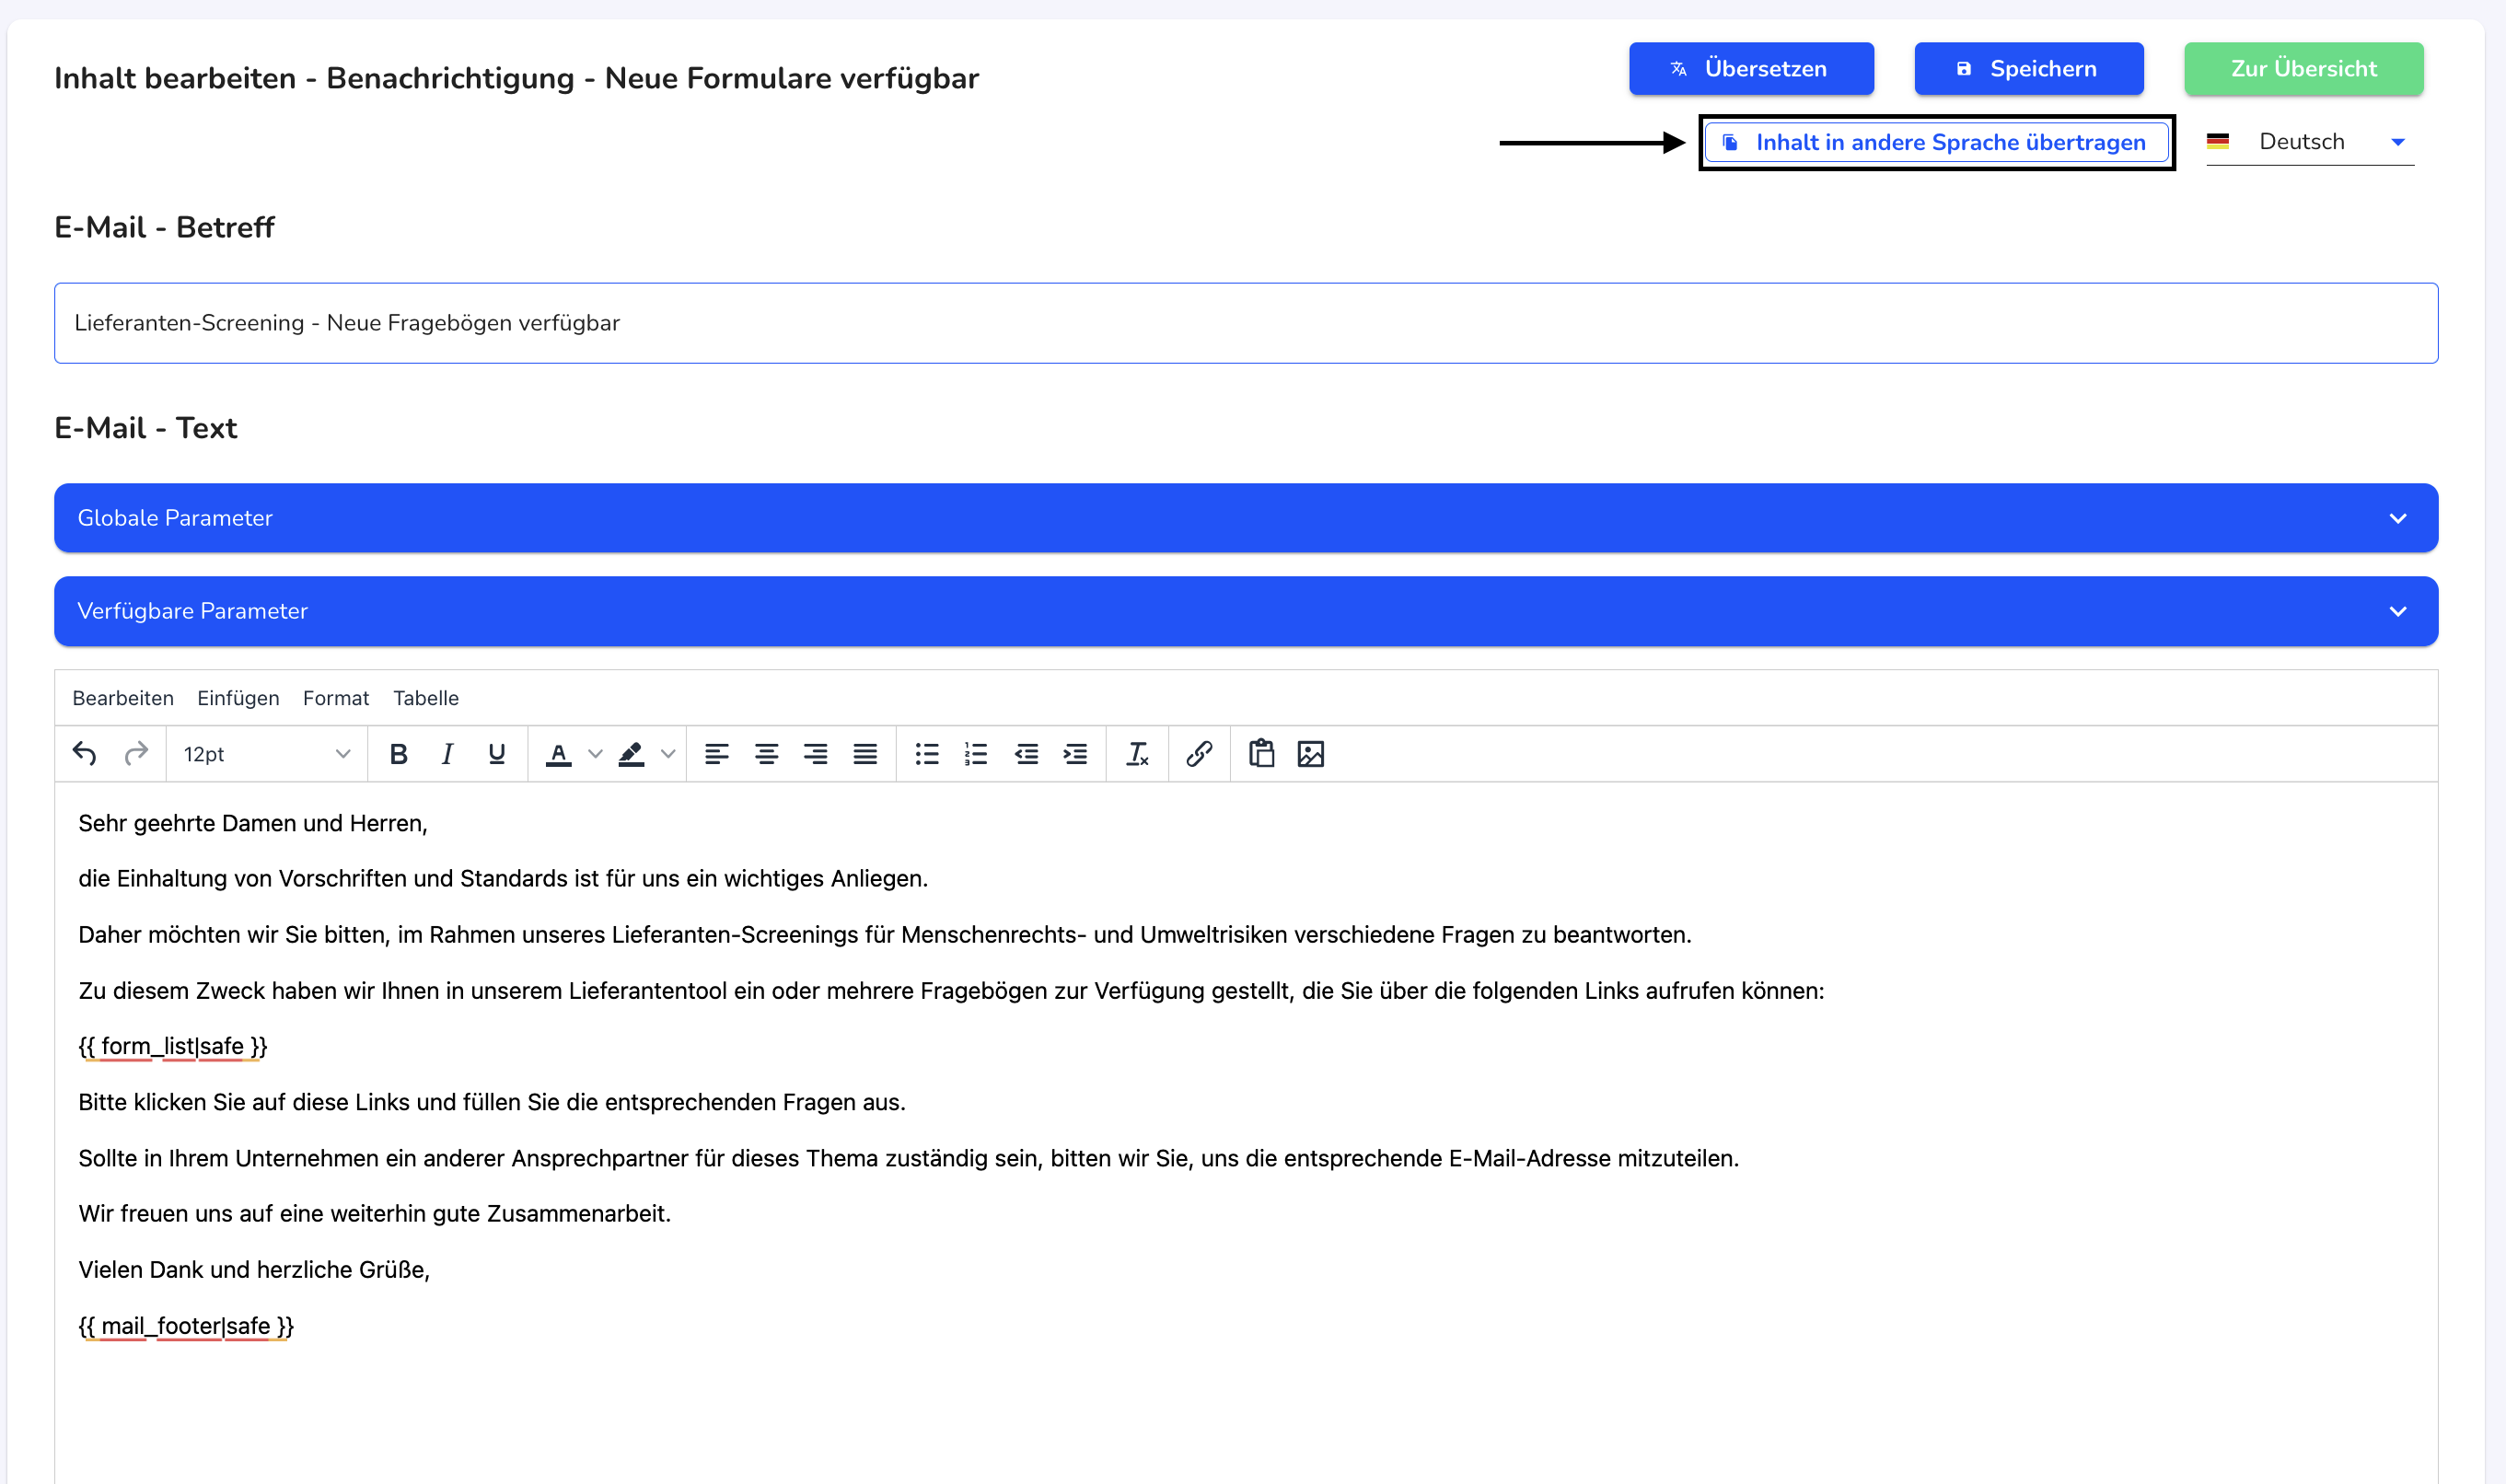Align text left
Screen dimensions: 2506x1484
coord(717,754)
